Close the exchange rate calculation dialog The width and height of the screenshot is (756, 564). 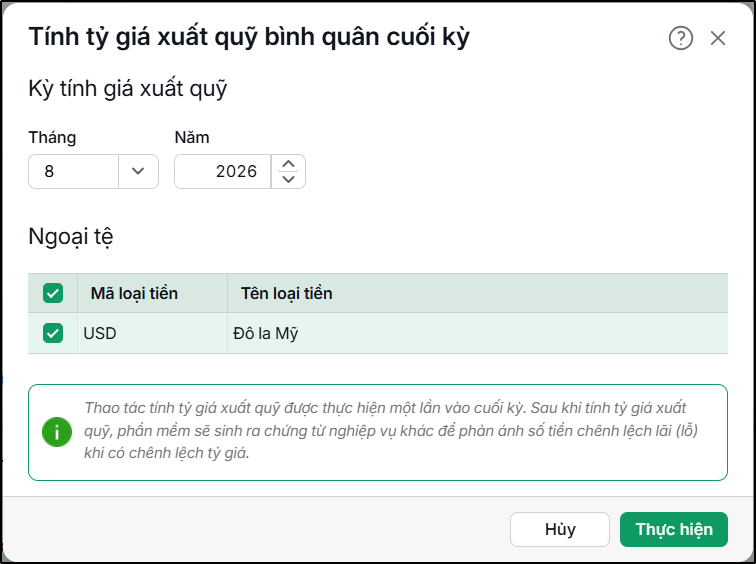[718, 38]
